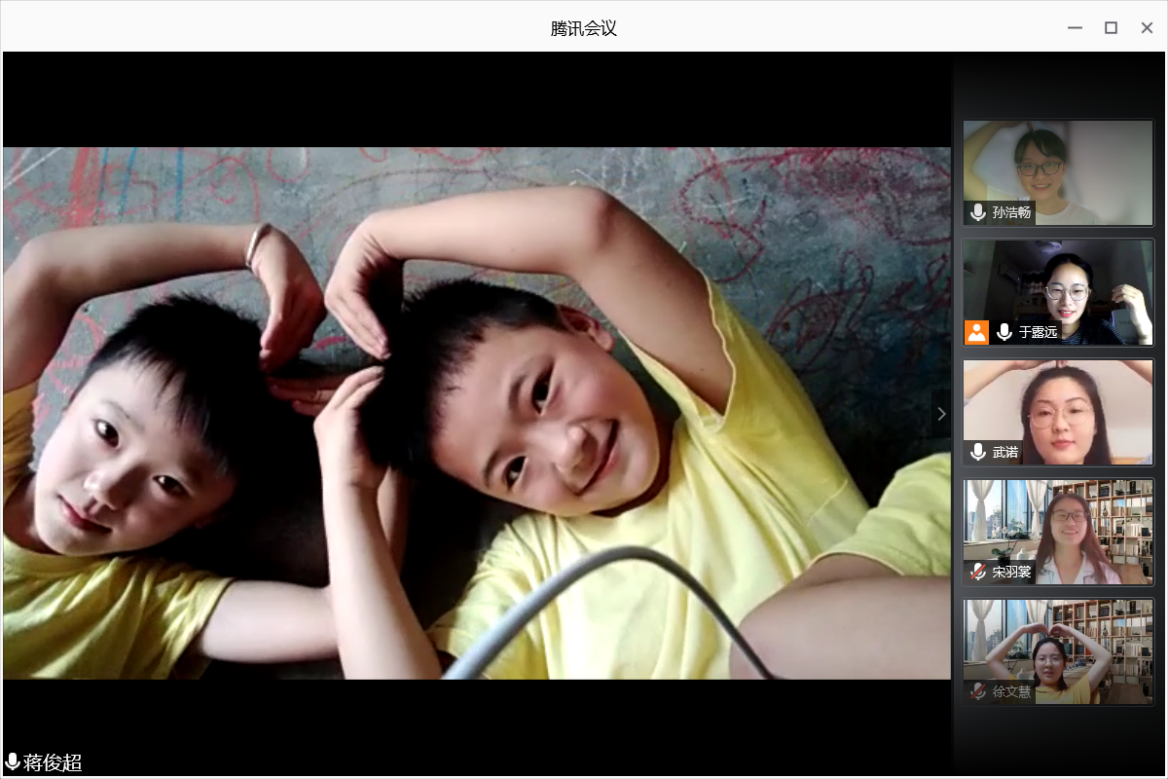1168x779 pixels.
Task: Click 宋羽裳's video thumbnail
Action: coord(1057,531)
